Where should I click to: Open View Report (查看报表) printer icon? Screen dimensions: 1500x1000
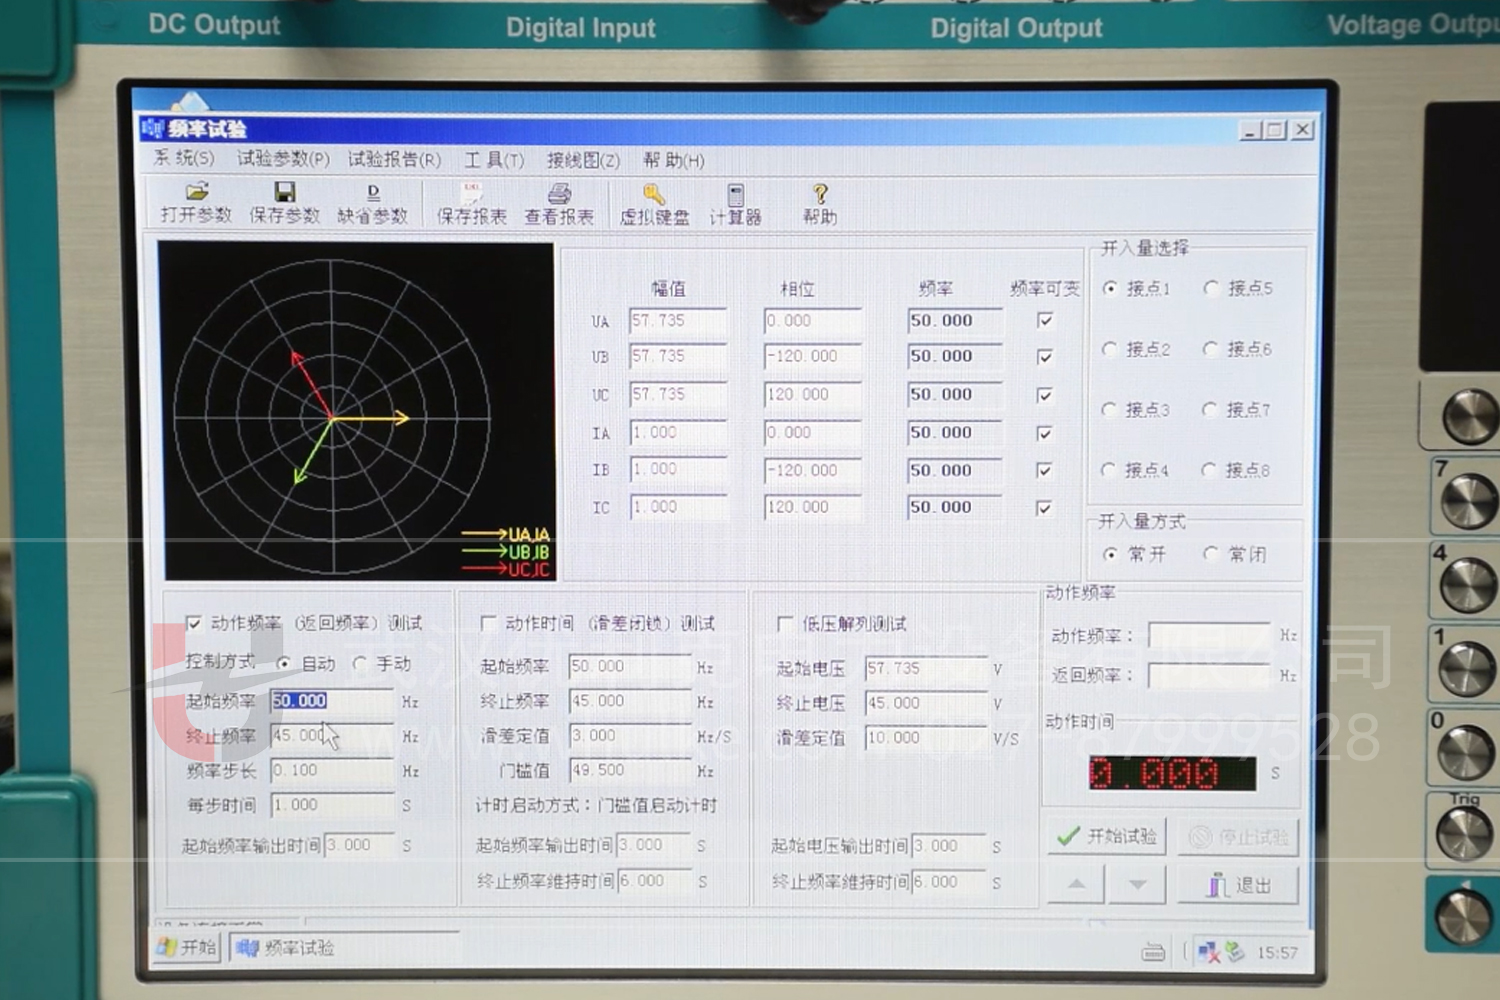click(559, 194)
